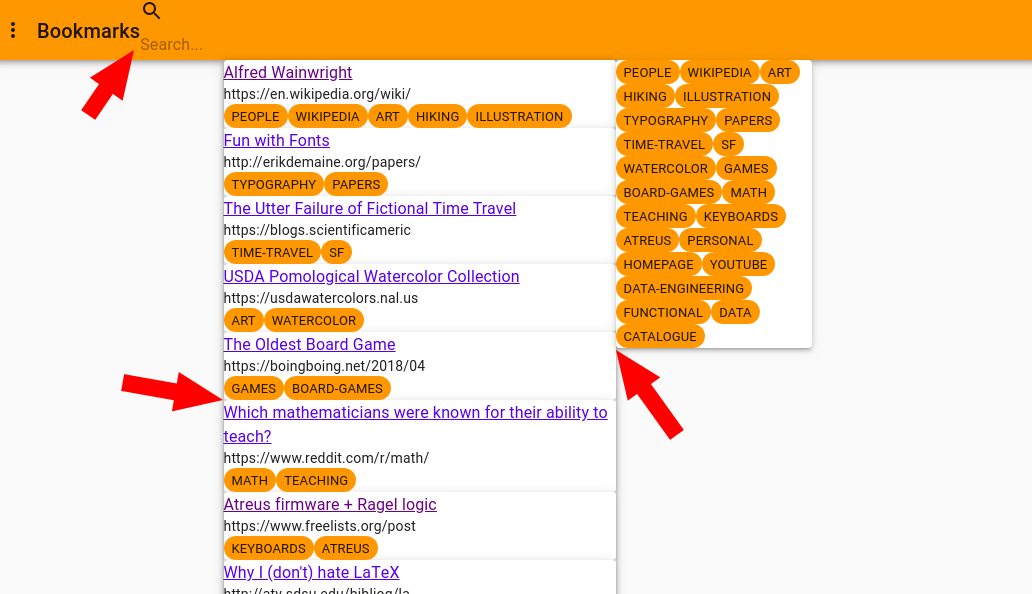Open the mathematicians known for teaching link

point(415,424)
